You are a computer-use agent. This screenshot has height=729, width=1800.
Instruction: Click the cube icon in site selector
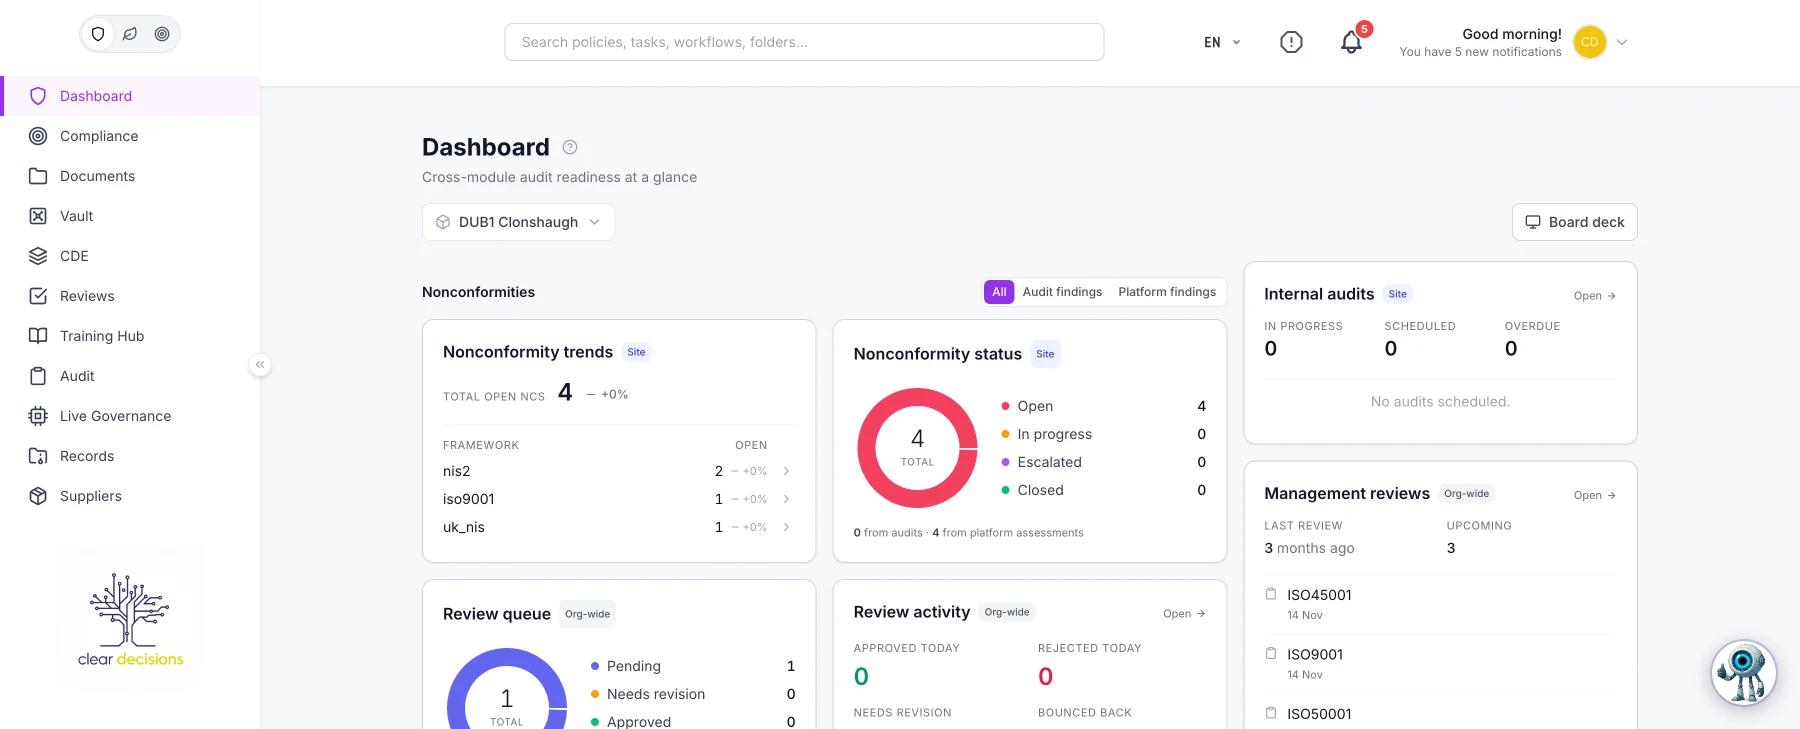443,222
